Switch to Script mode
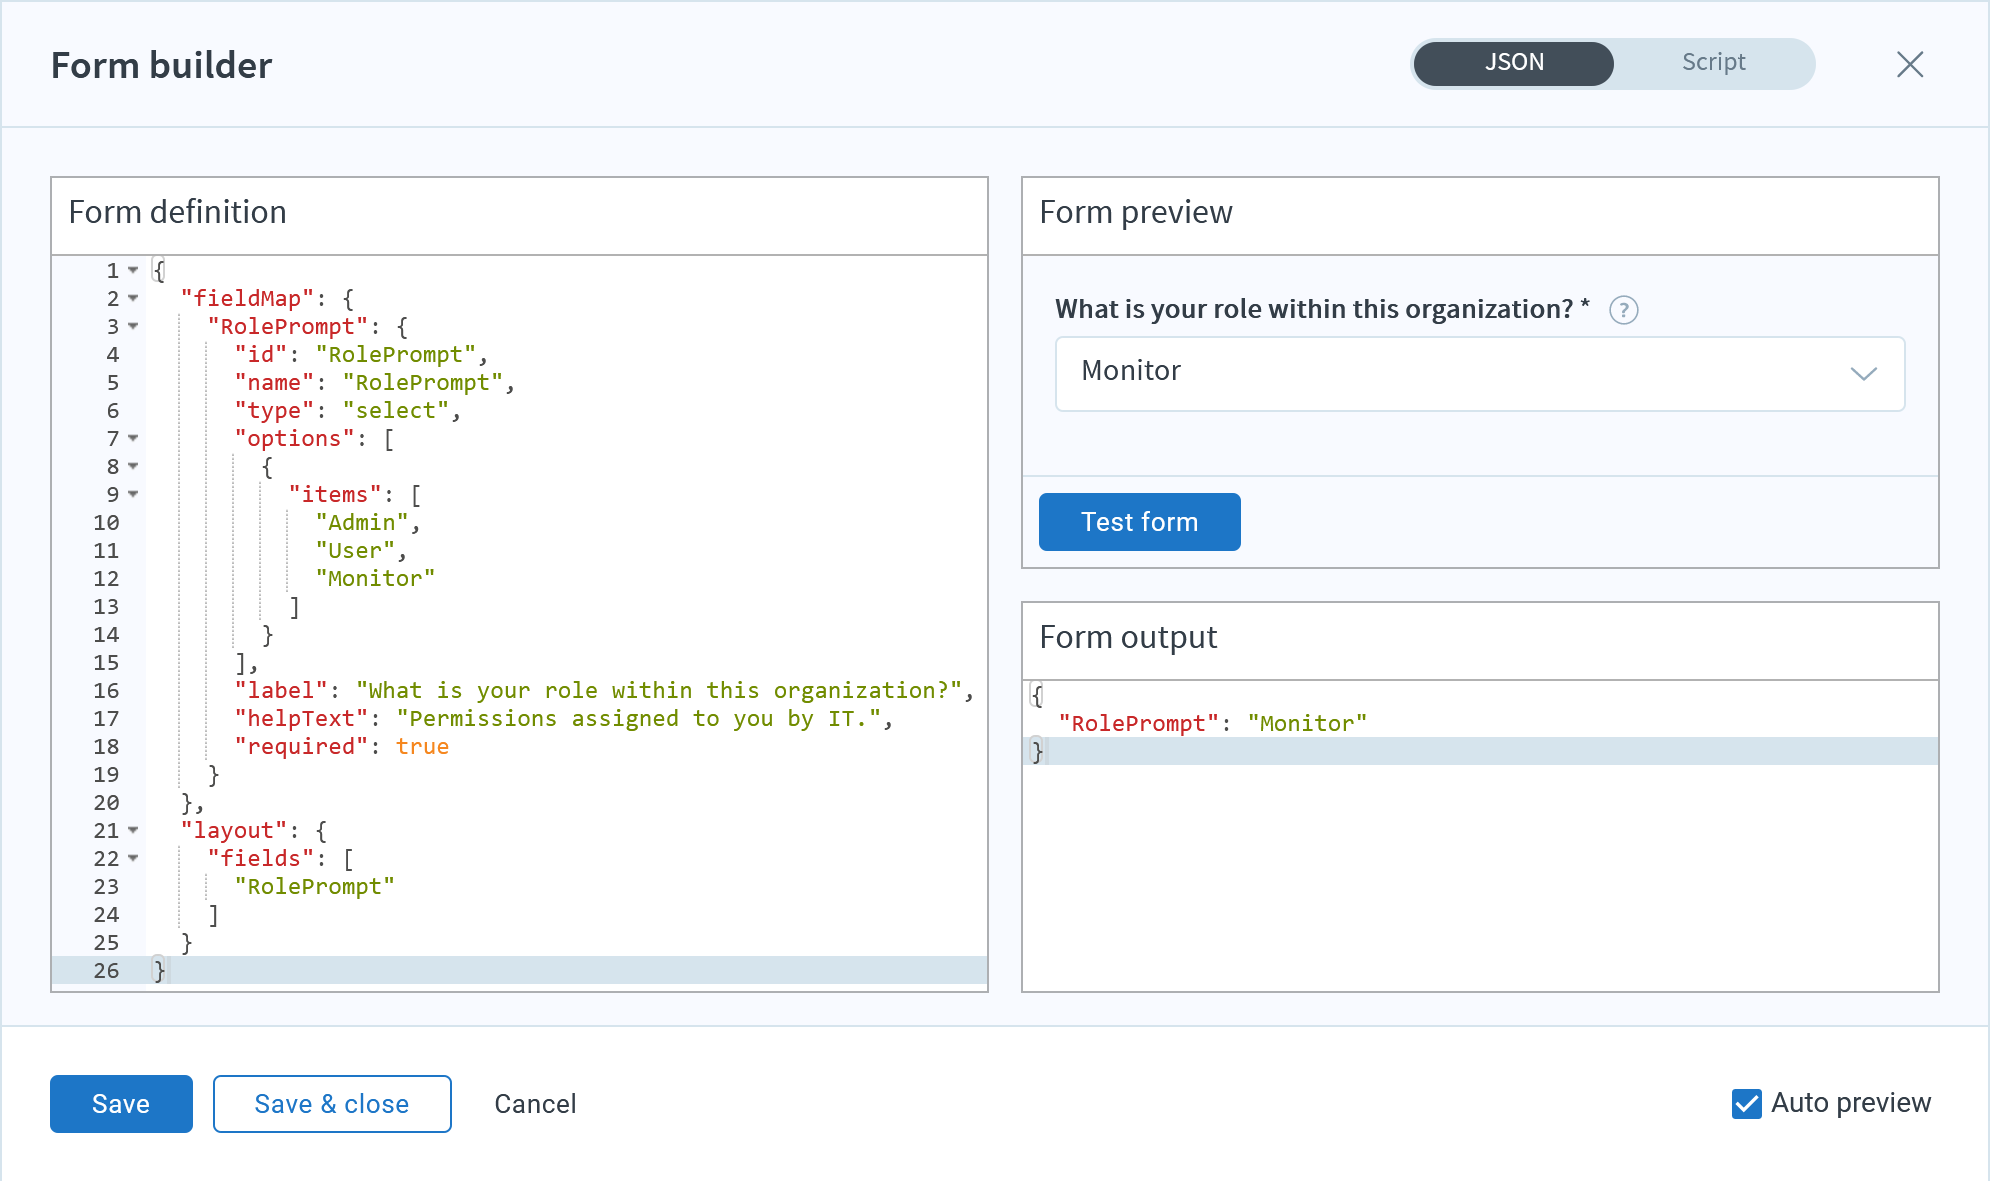This screenshot has width=1990, height=1181. click(x=1713, y=63)
